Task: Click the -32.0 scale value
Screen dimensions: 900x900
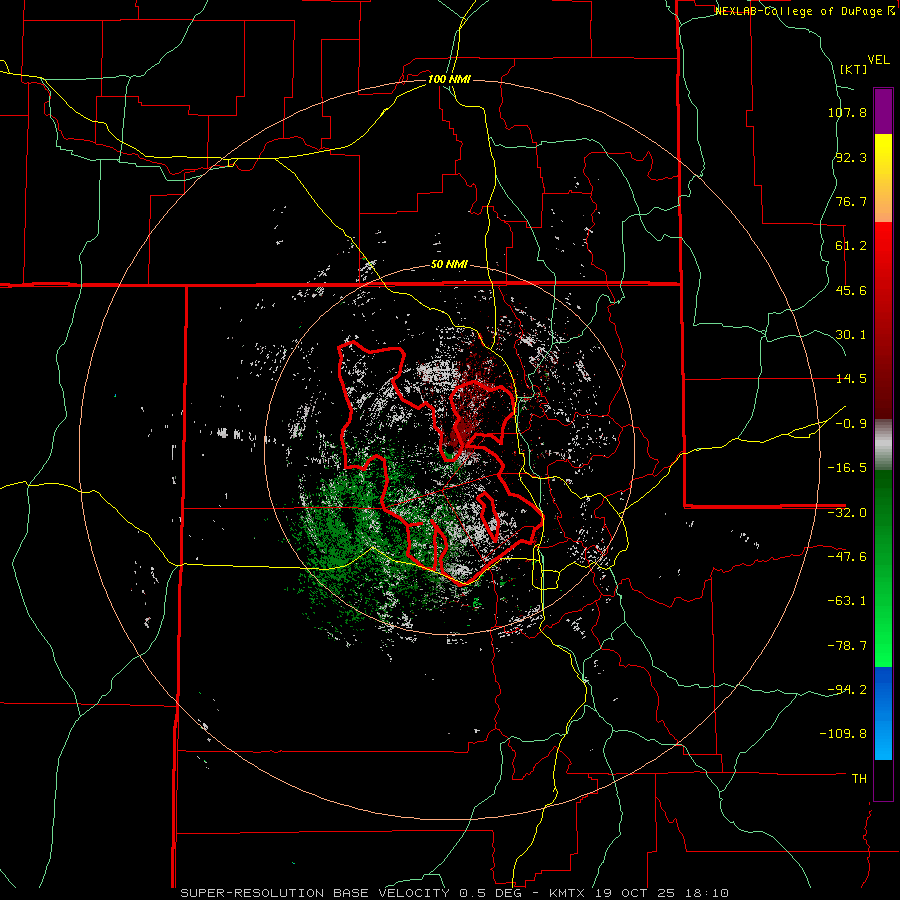Action: [x=847, y=513]
